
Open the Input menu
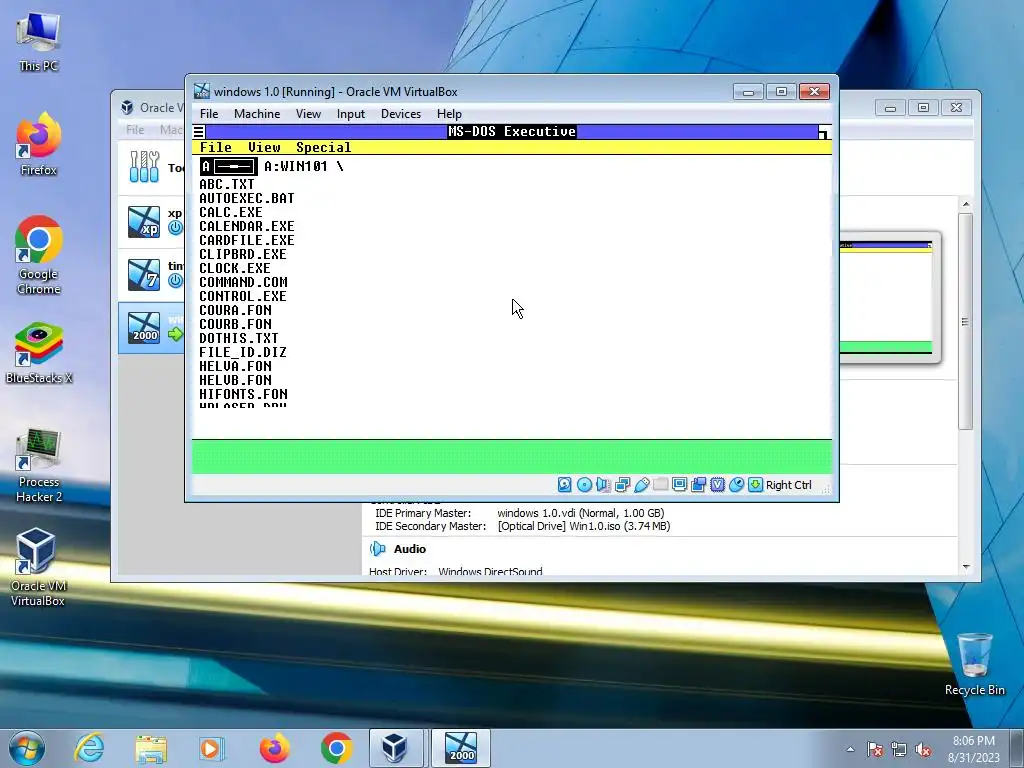351,114
